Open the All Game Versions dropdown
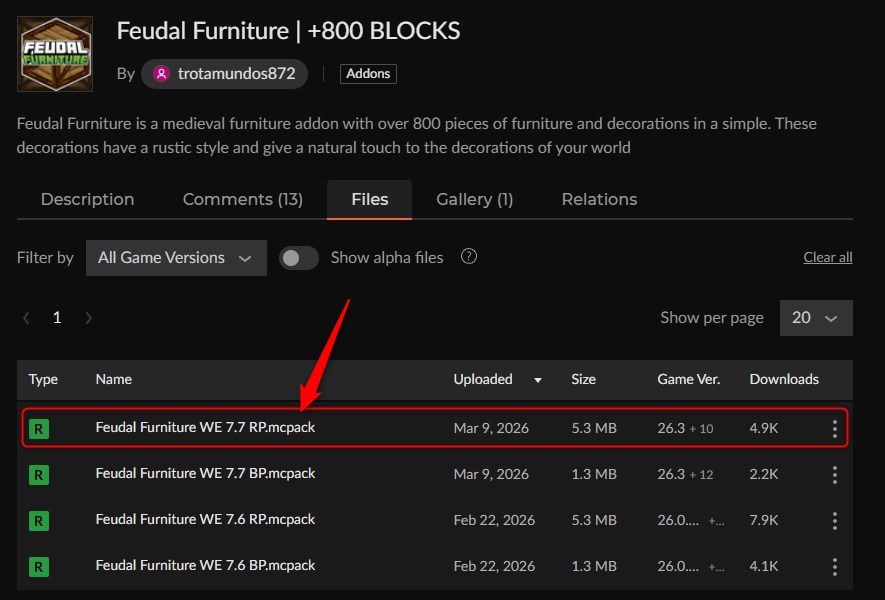This screenshot has height=600, width=885. [176, 257]
